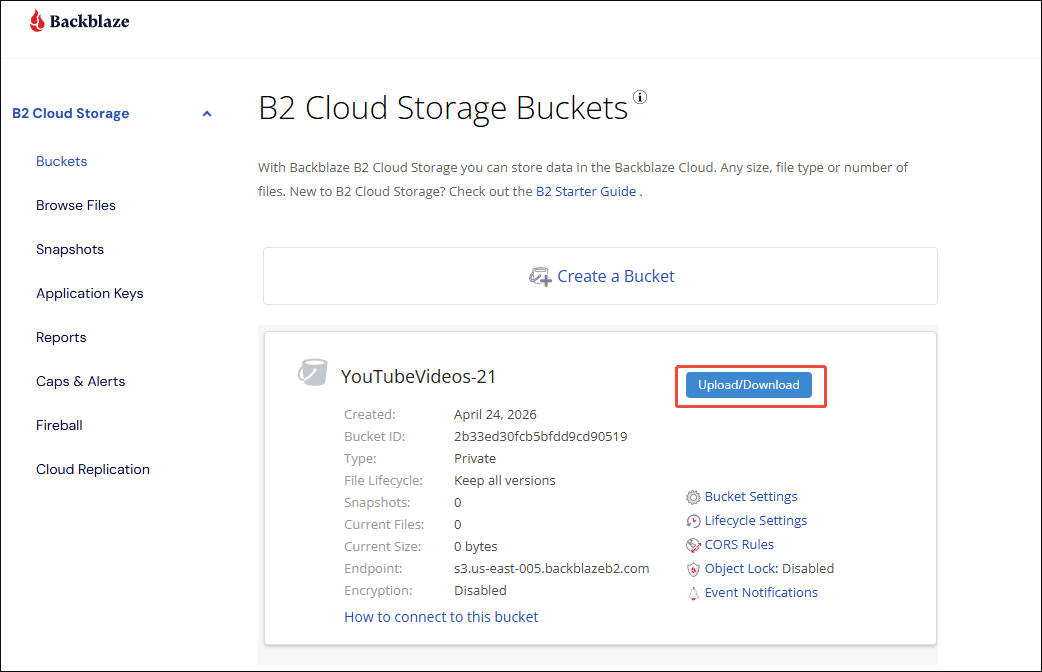
Task: Click the bucket-plus icon in Create a Bucket
Action: point(540,277)
